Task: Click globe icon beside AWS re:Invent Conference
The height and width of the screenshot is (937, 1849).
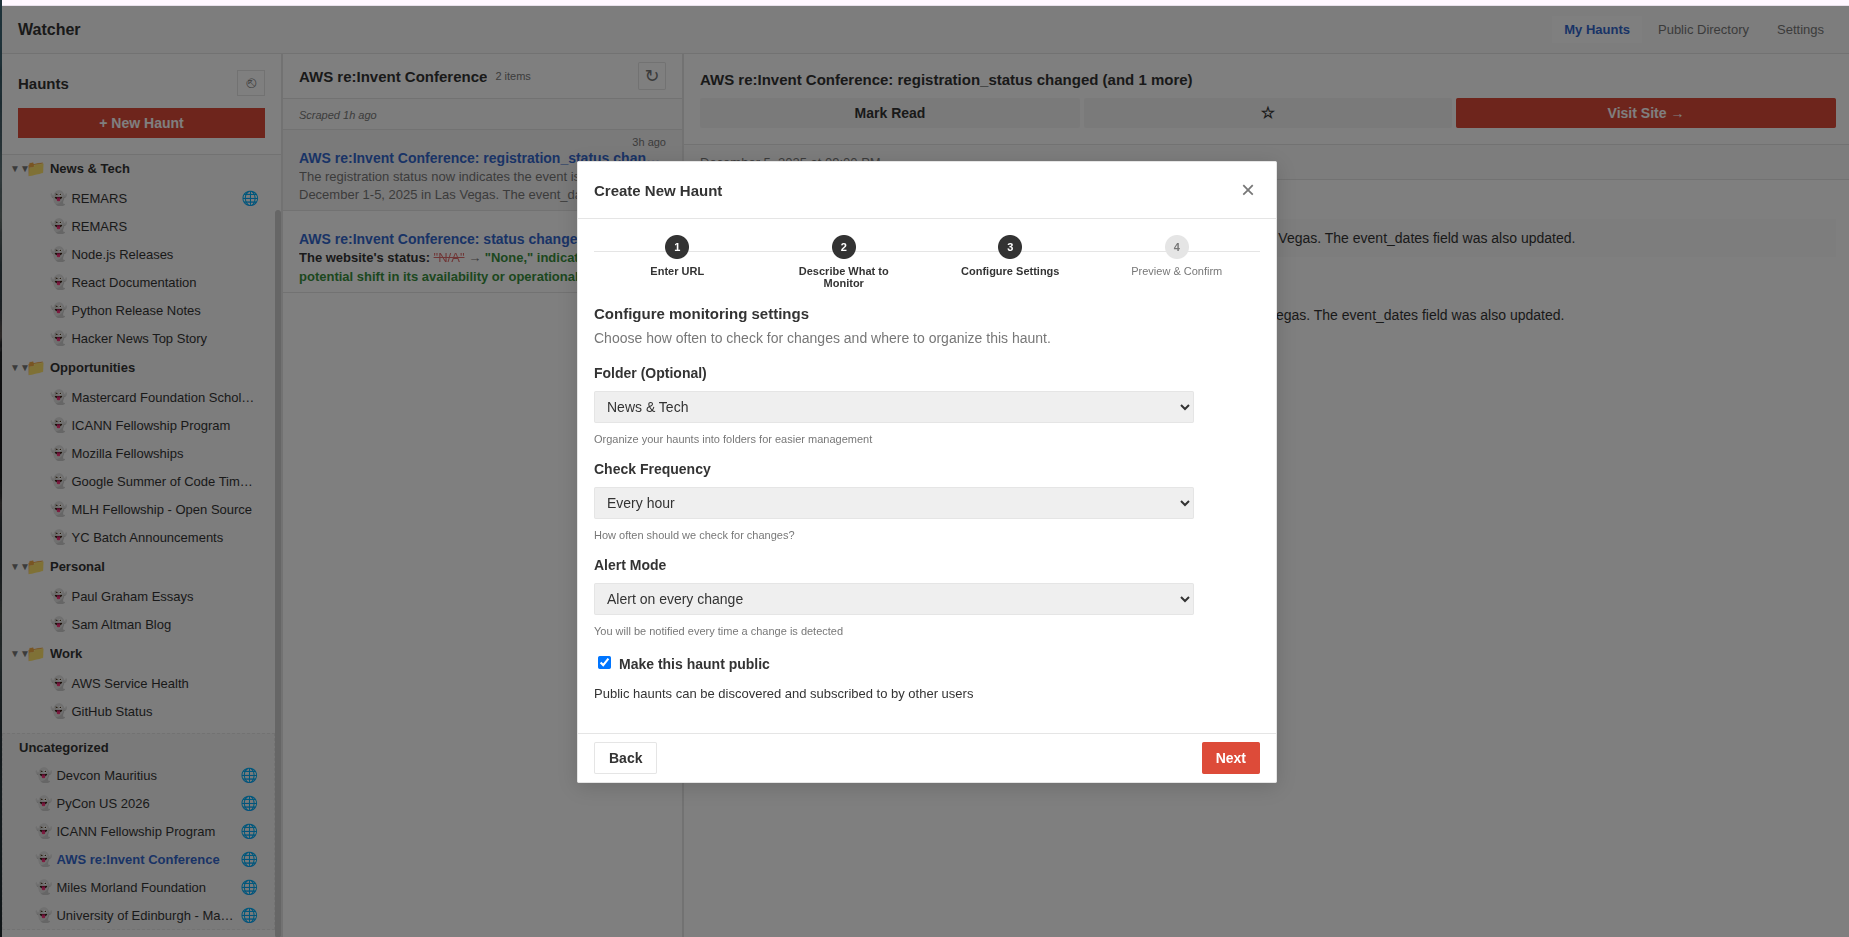Action: click(x=249, y=859)
